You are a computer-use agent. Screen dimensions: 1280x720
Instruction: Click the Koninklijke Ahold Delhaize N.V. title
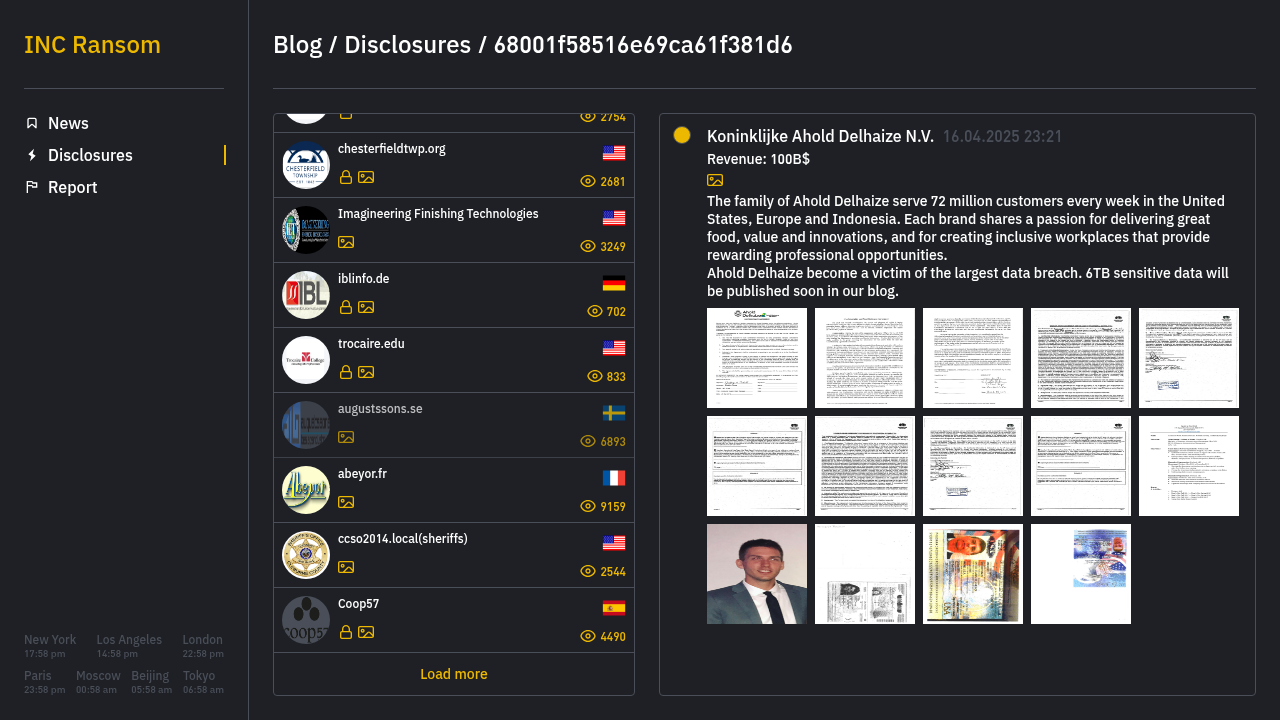pyautogui.click(x=820, y=136)
